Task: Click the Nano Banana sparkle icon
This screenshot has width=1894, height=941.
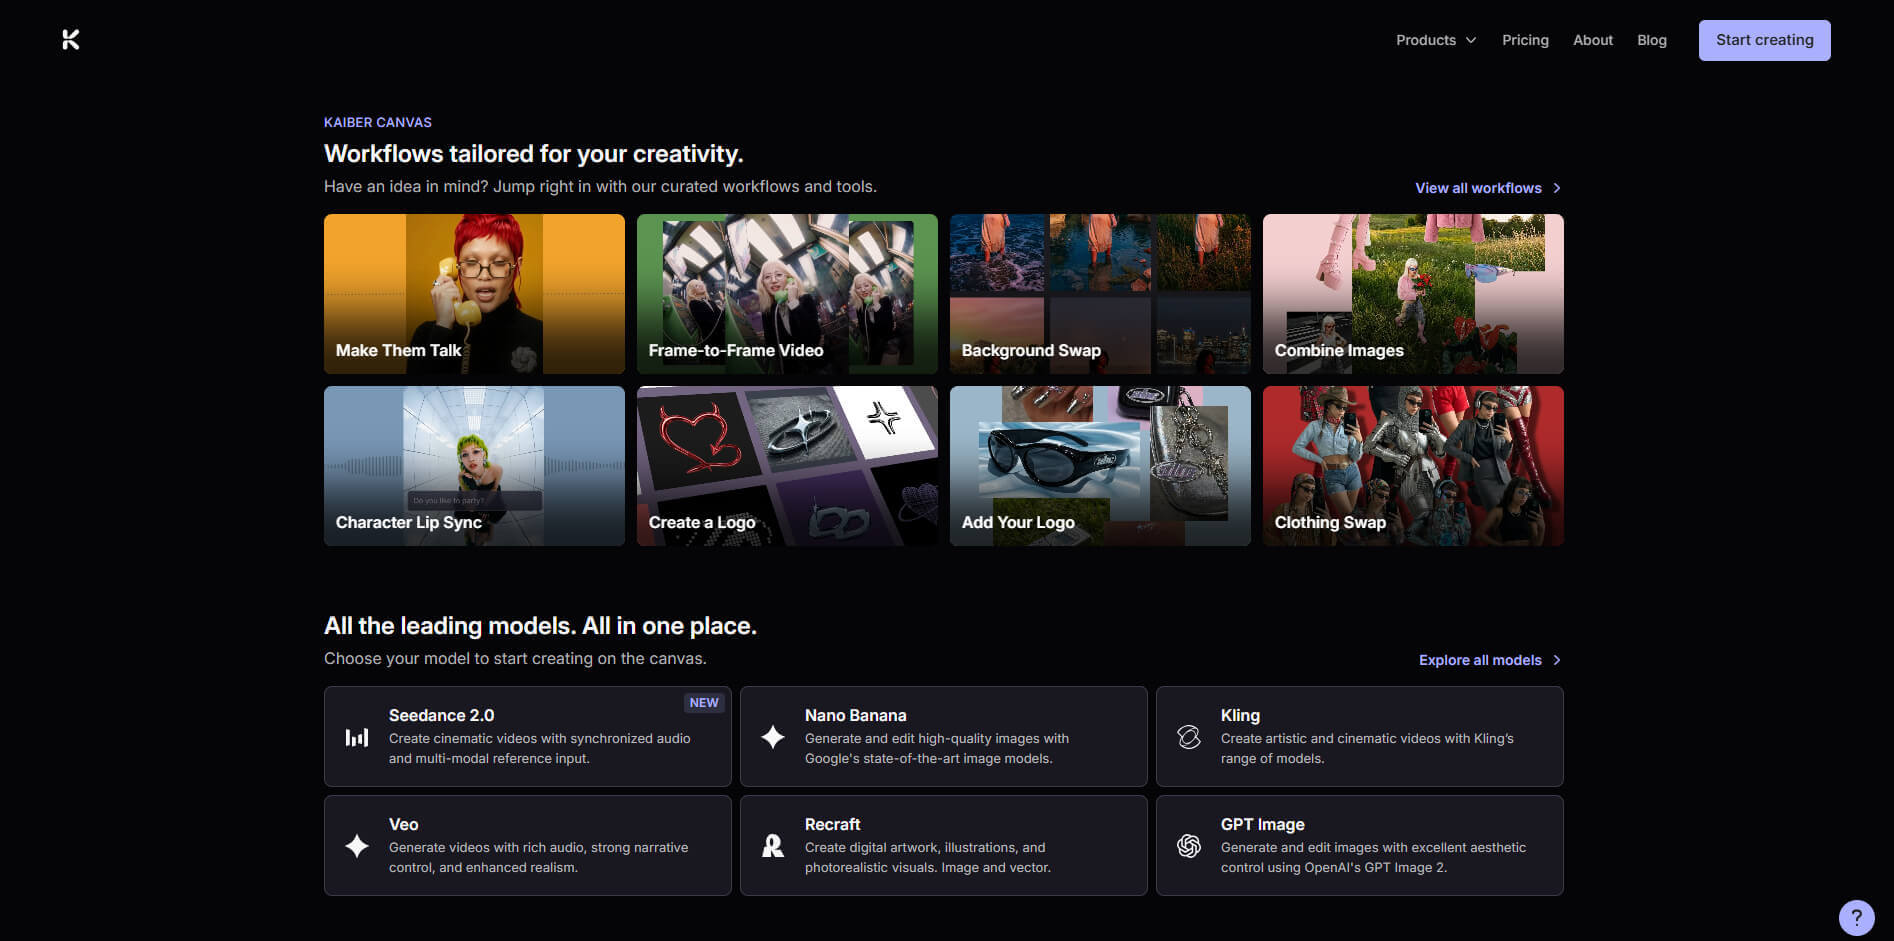Action: [773, 737]
